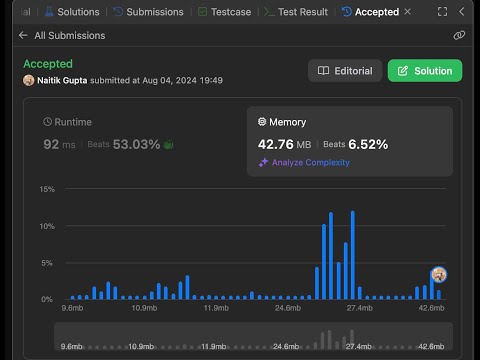Click the Analyze Complexity sparkle icon
The width and height of the screenshot is (480, 360).
pos(263,162)
